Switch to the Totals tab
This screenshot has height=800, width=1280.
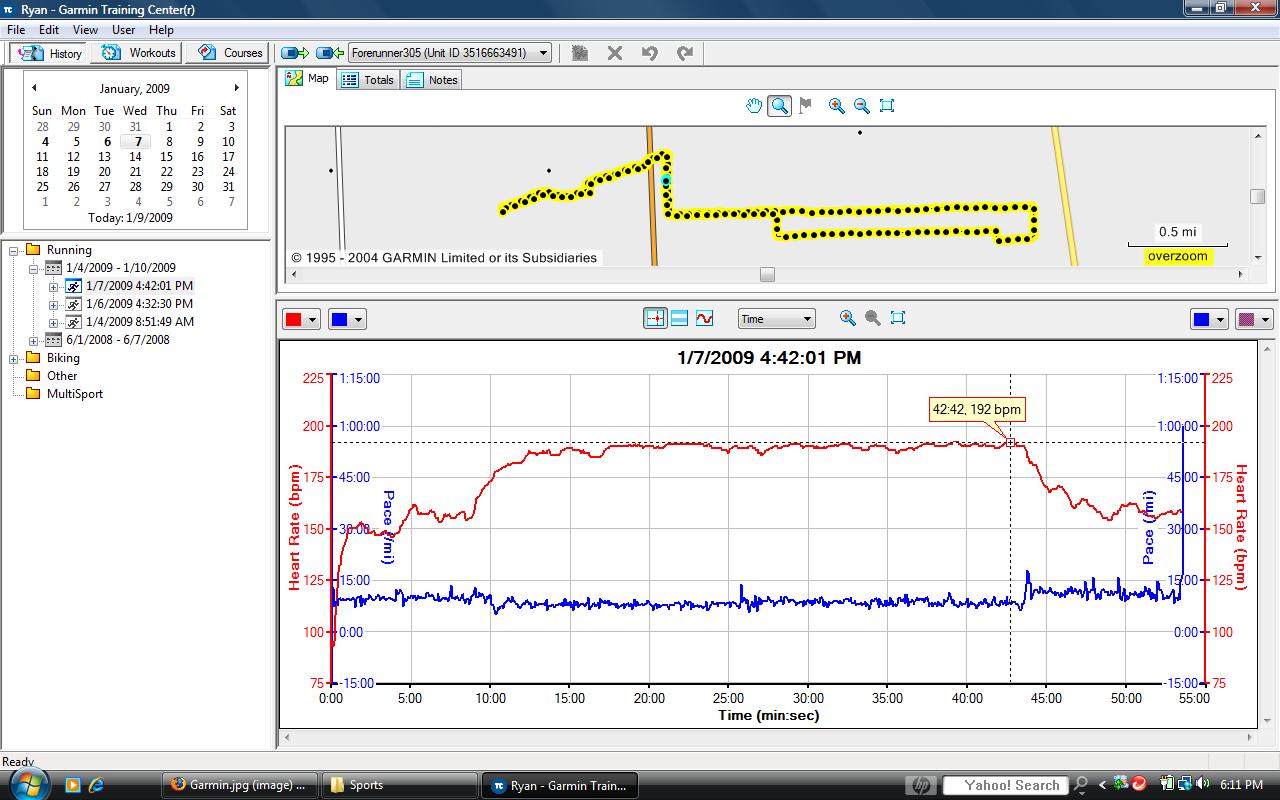click(368, 80)
